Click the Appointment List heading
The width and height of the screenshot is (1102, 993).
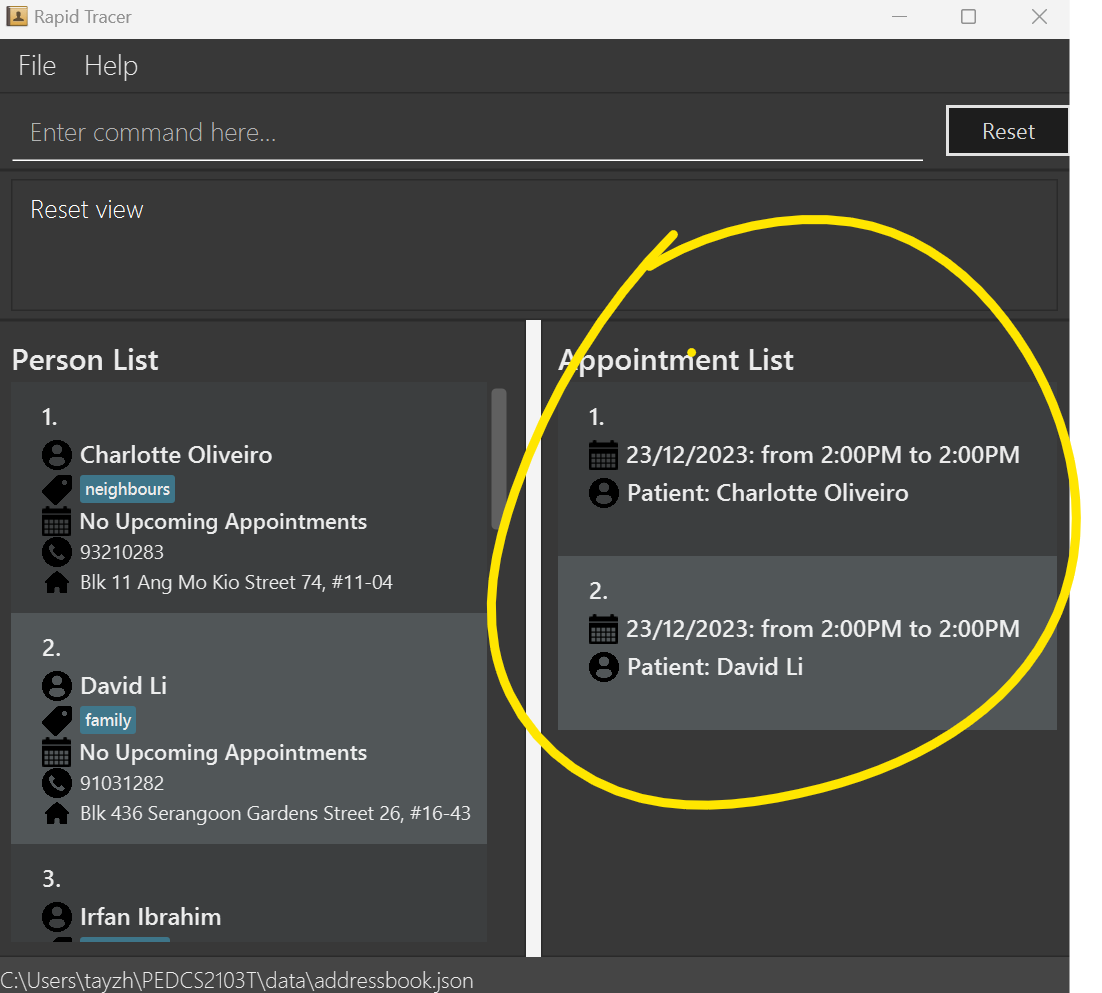click(x=676, y=360)
